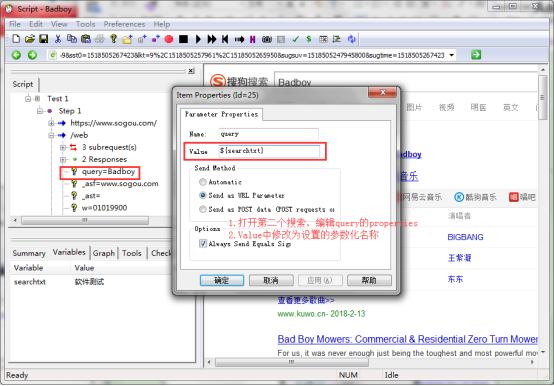The image size is (554, 386).
Task: Open the Edit menu
Action: [36, 24]
